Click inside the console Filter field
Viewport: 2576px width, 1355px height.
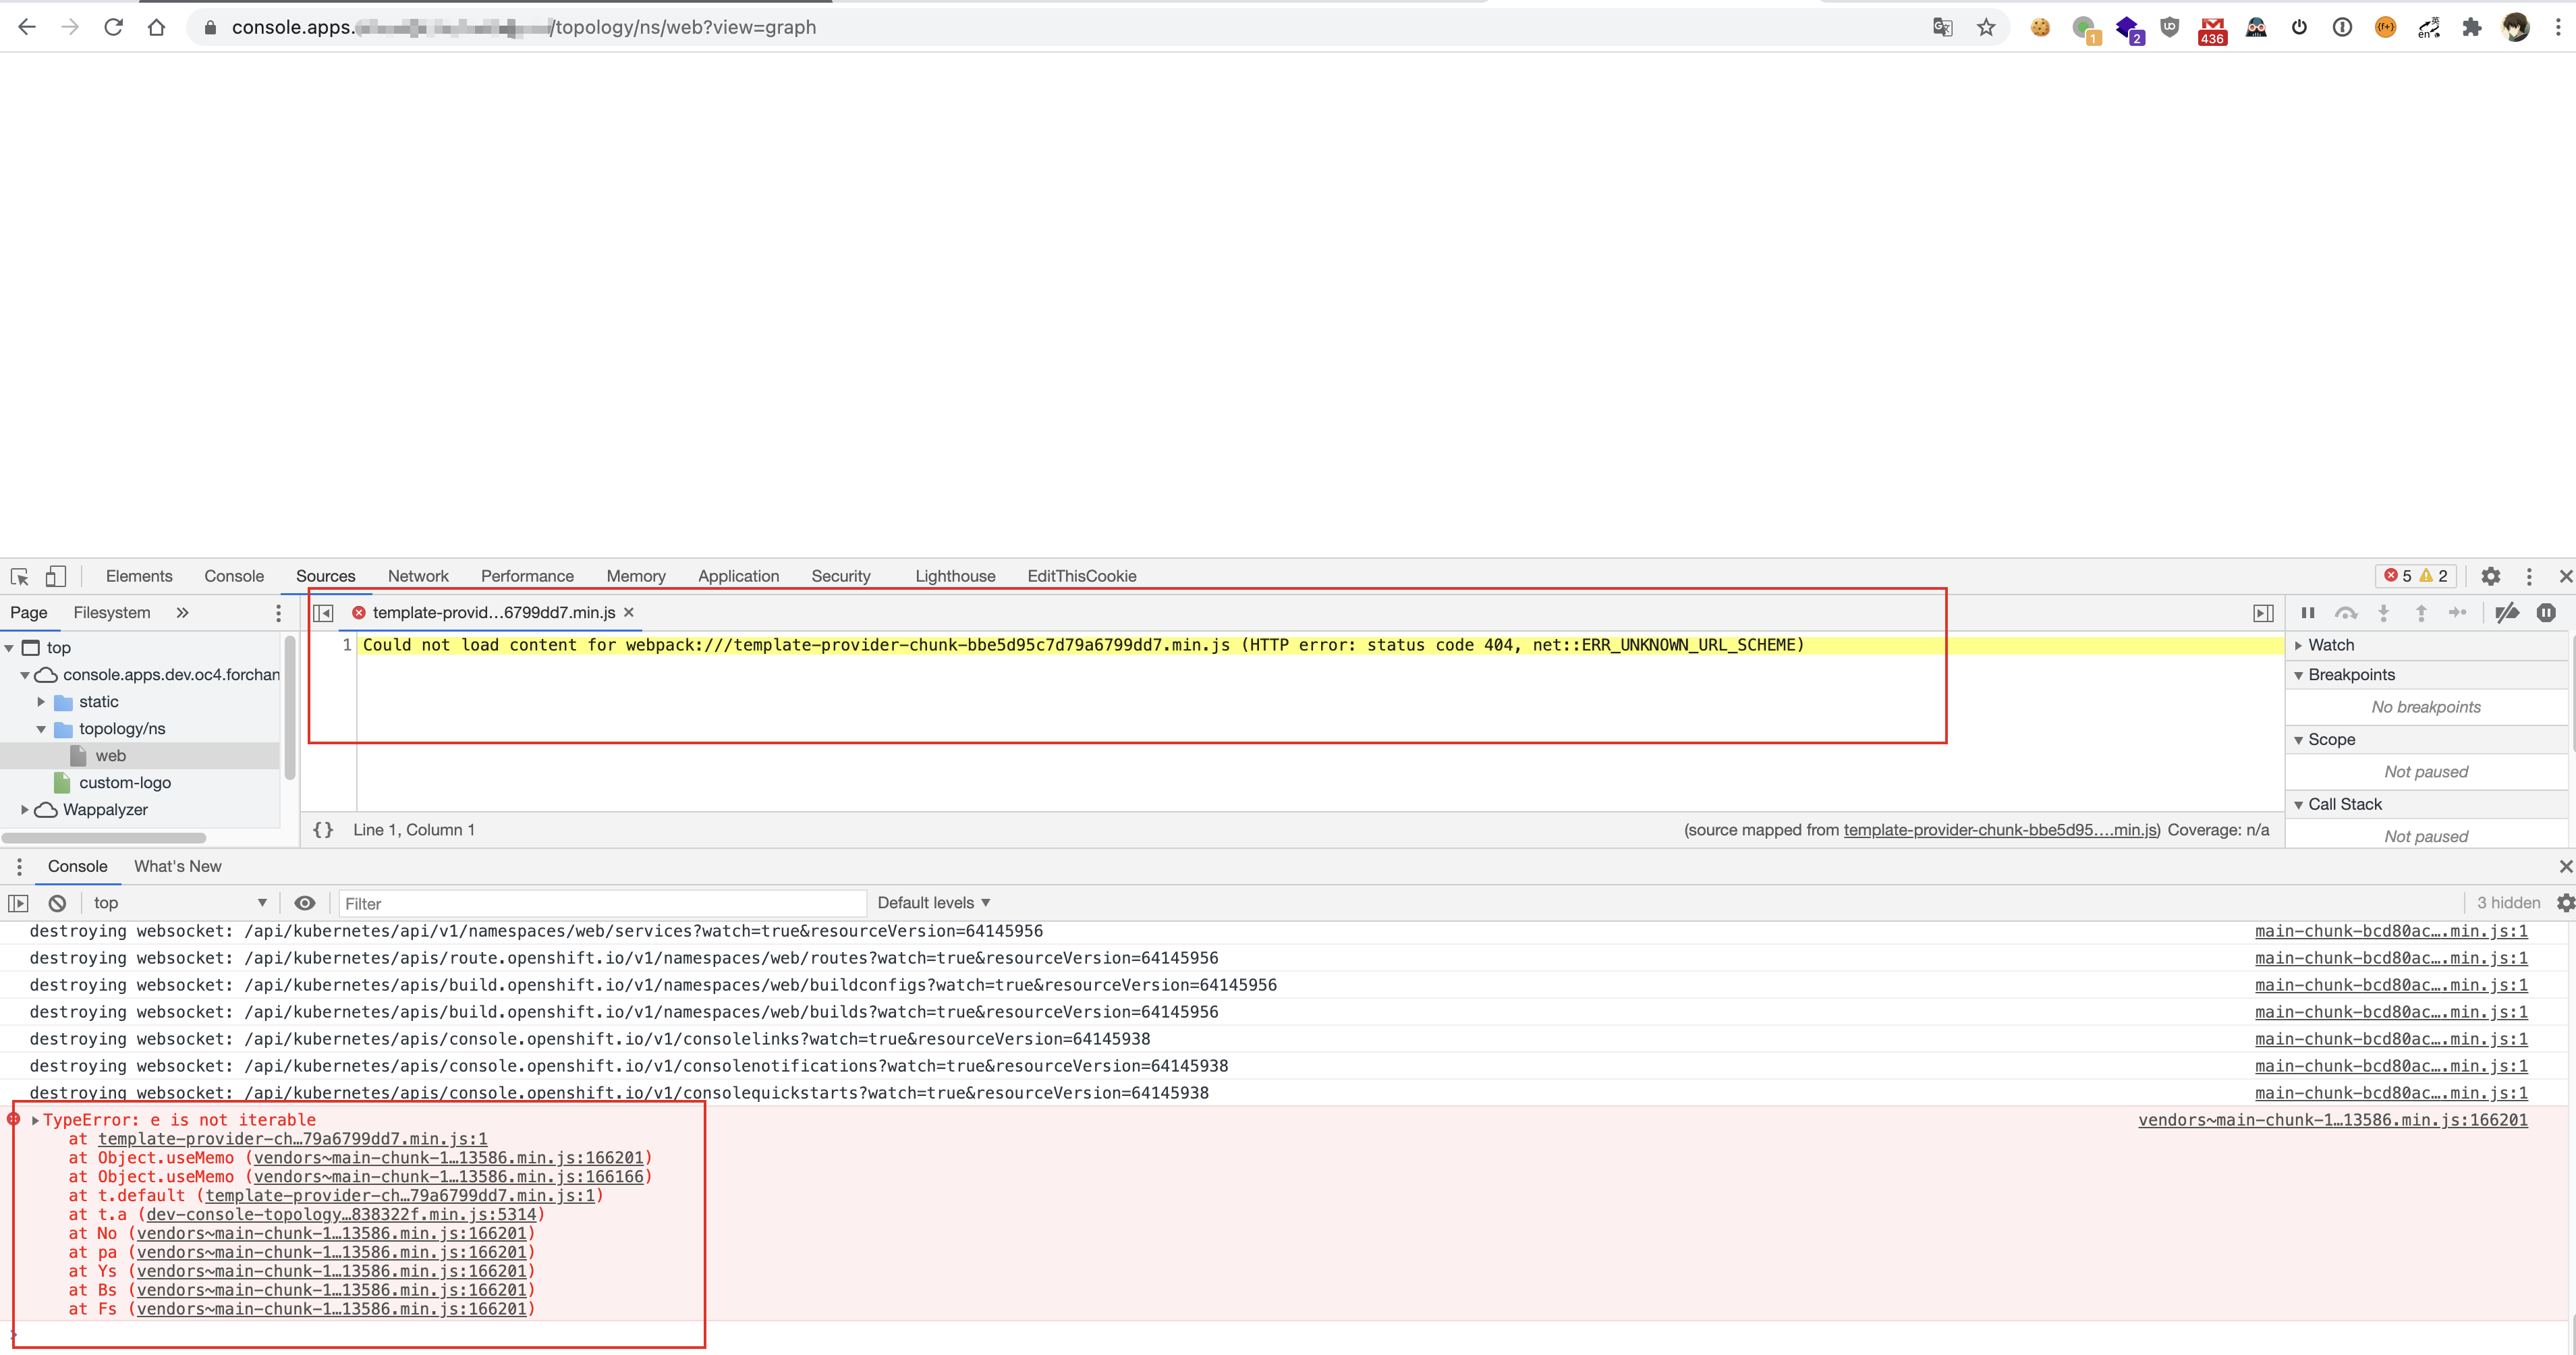600,902
